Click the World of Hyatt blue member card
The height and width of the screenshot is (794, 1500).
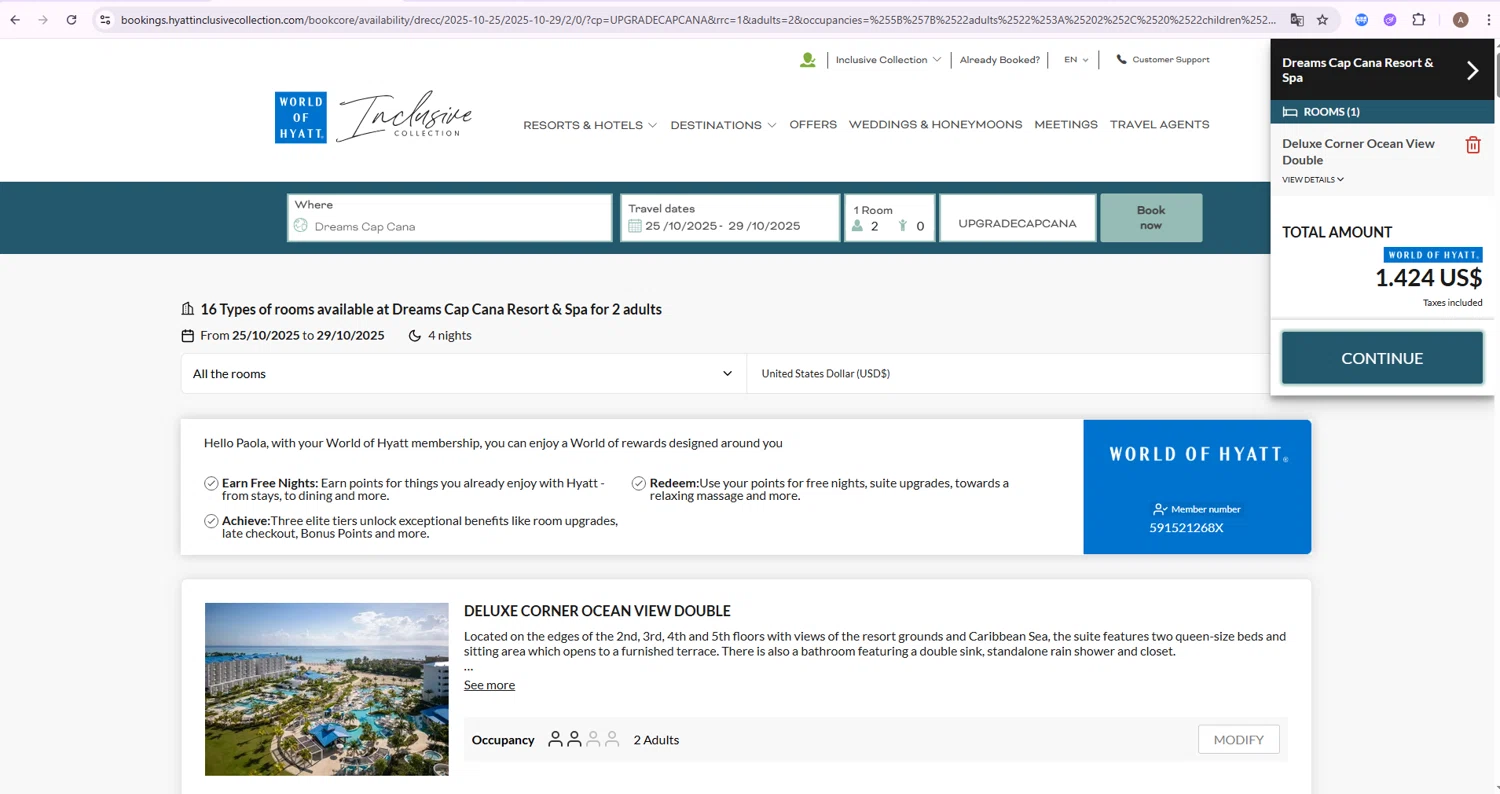[1197, 487]
